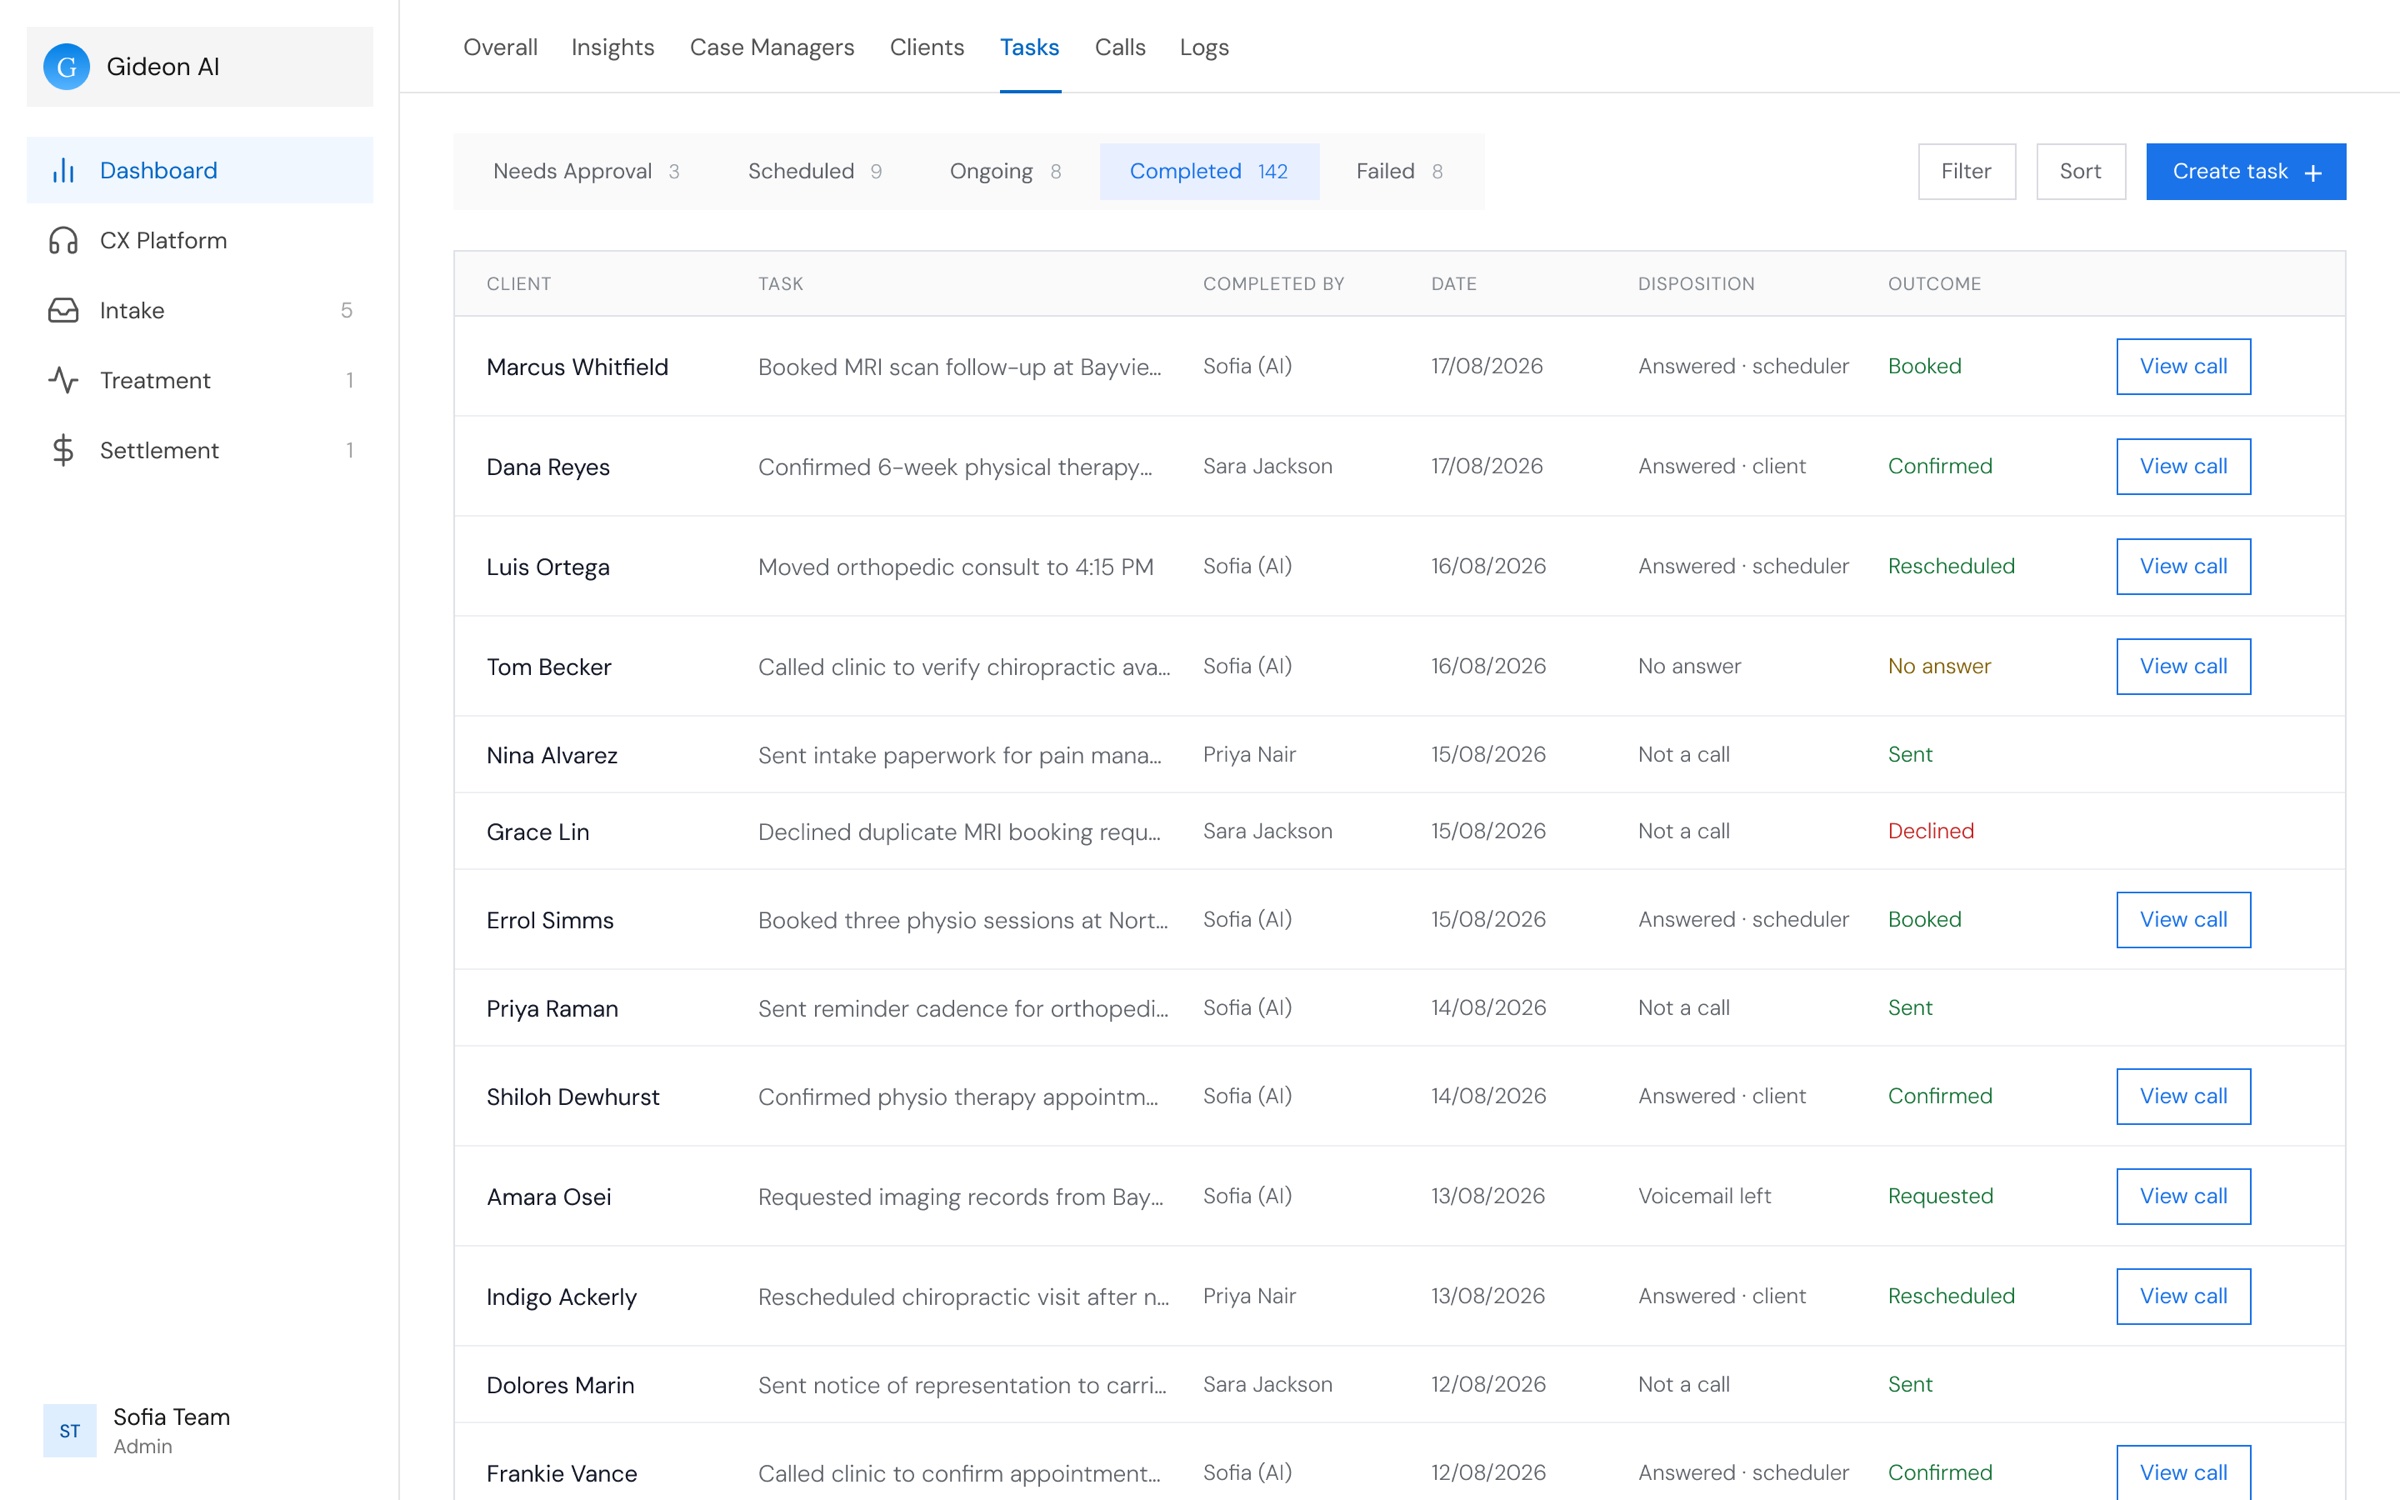Screen dimensions: 2400x1500
Task: View call for Indigo Ackerly
Action: [x=2183, y=1296]
